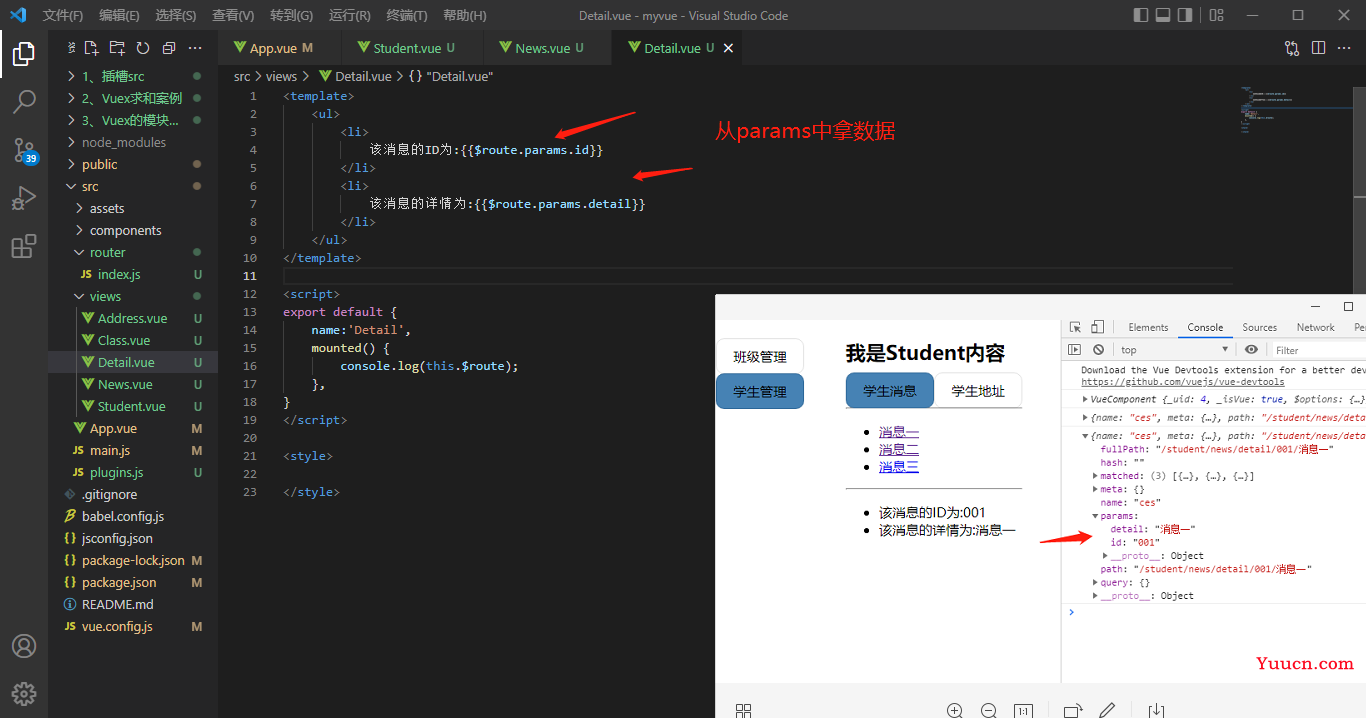Rotate the image in viewer
Screen dimensions: 1366x718
pos(1073,710)
